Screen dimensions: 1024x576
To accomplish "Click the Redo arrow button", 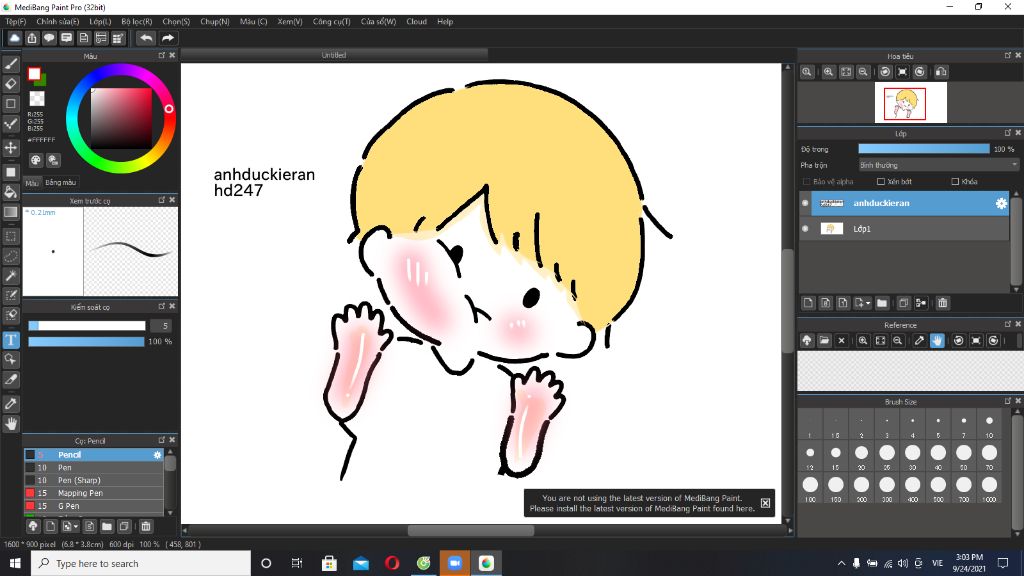I will pos(168,39).
